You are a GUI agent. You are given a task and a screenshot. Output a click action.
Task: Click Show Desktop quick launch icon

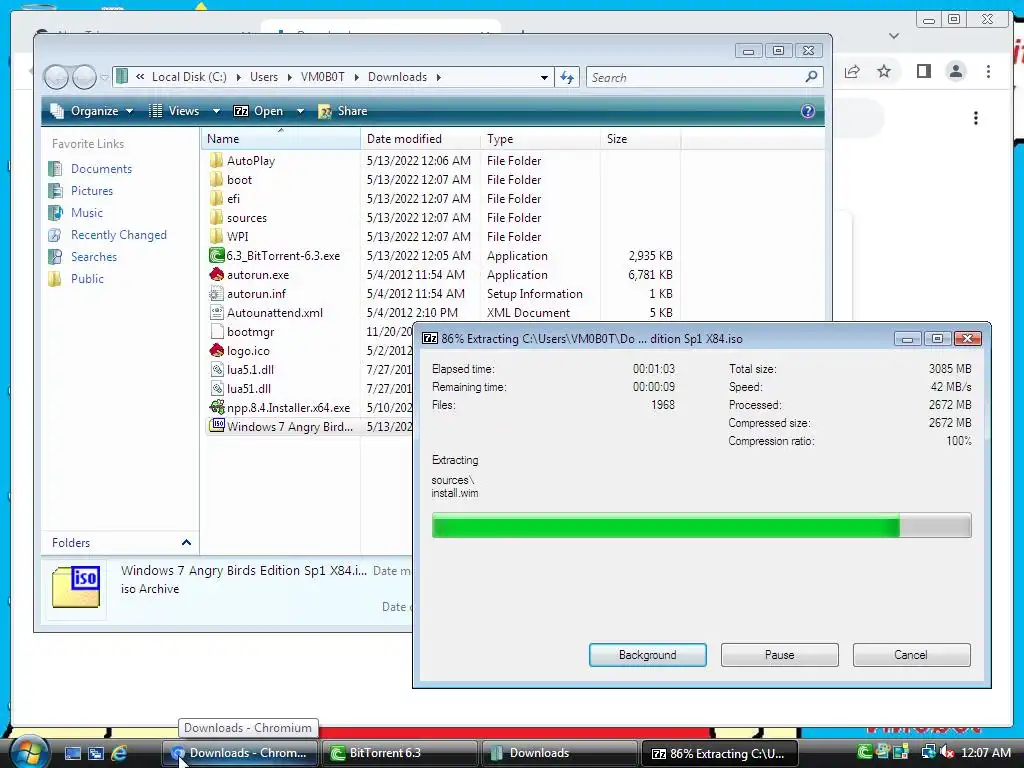tap(72, 753)
